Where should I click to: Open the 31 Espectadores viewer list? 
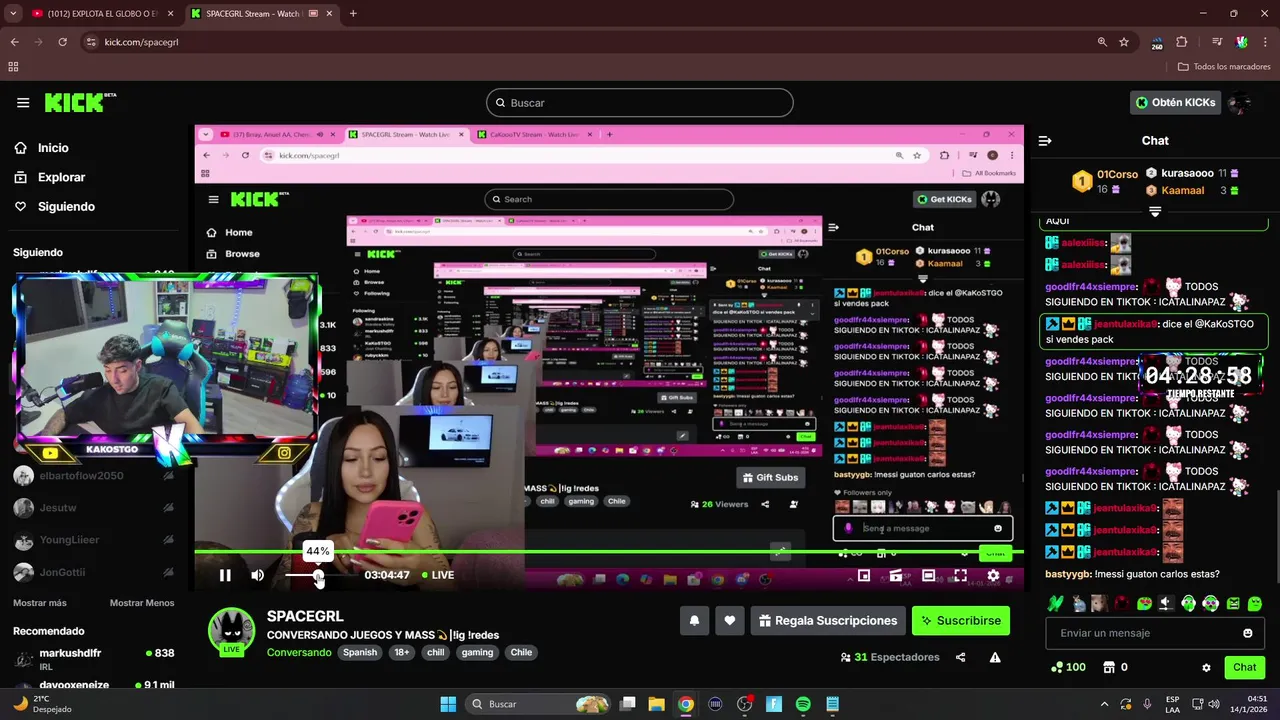tap(890, 657)
